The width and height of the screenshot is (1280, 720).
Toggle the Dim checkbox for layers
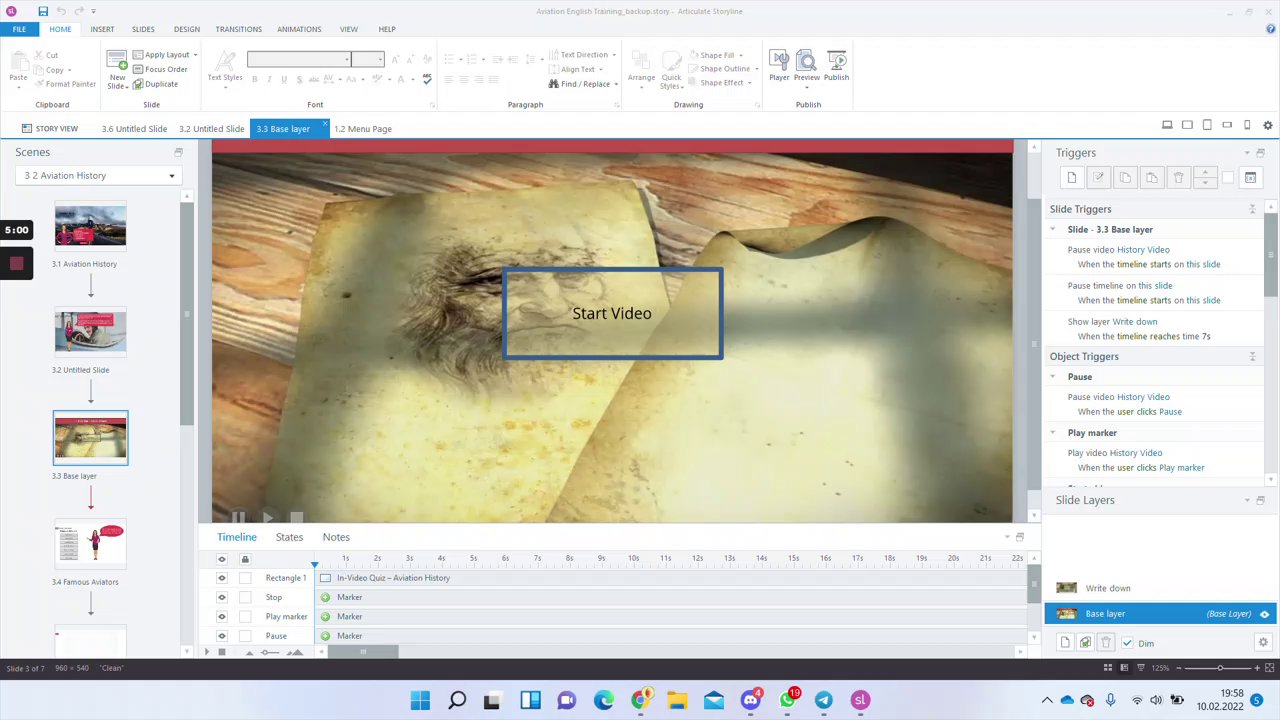click(x=1128, y=643)
